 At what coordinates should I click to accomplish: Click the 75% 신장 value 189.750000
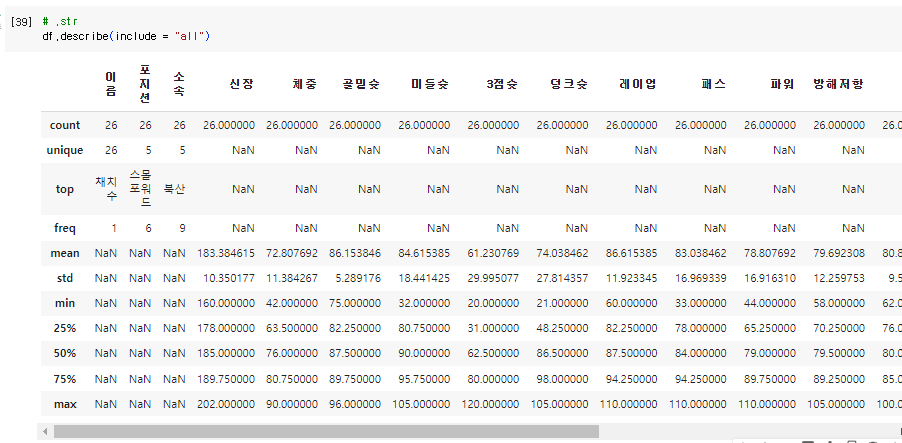226,379
